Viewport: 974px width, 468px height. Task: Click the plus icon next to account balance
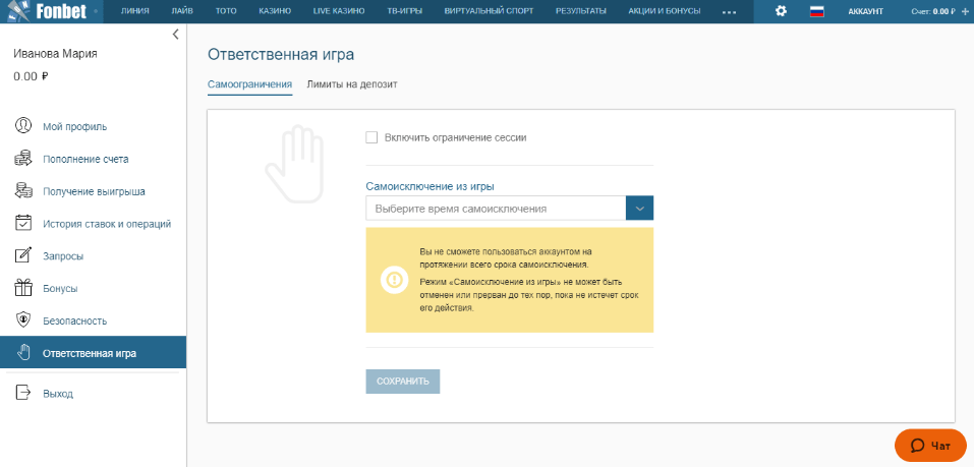pyautogui.click(x=964, y=11)
